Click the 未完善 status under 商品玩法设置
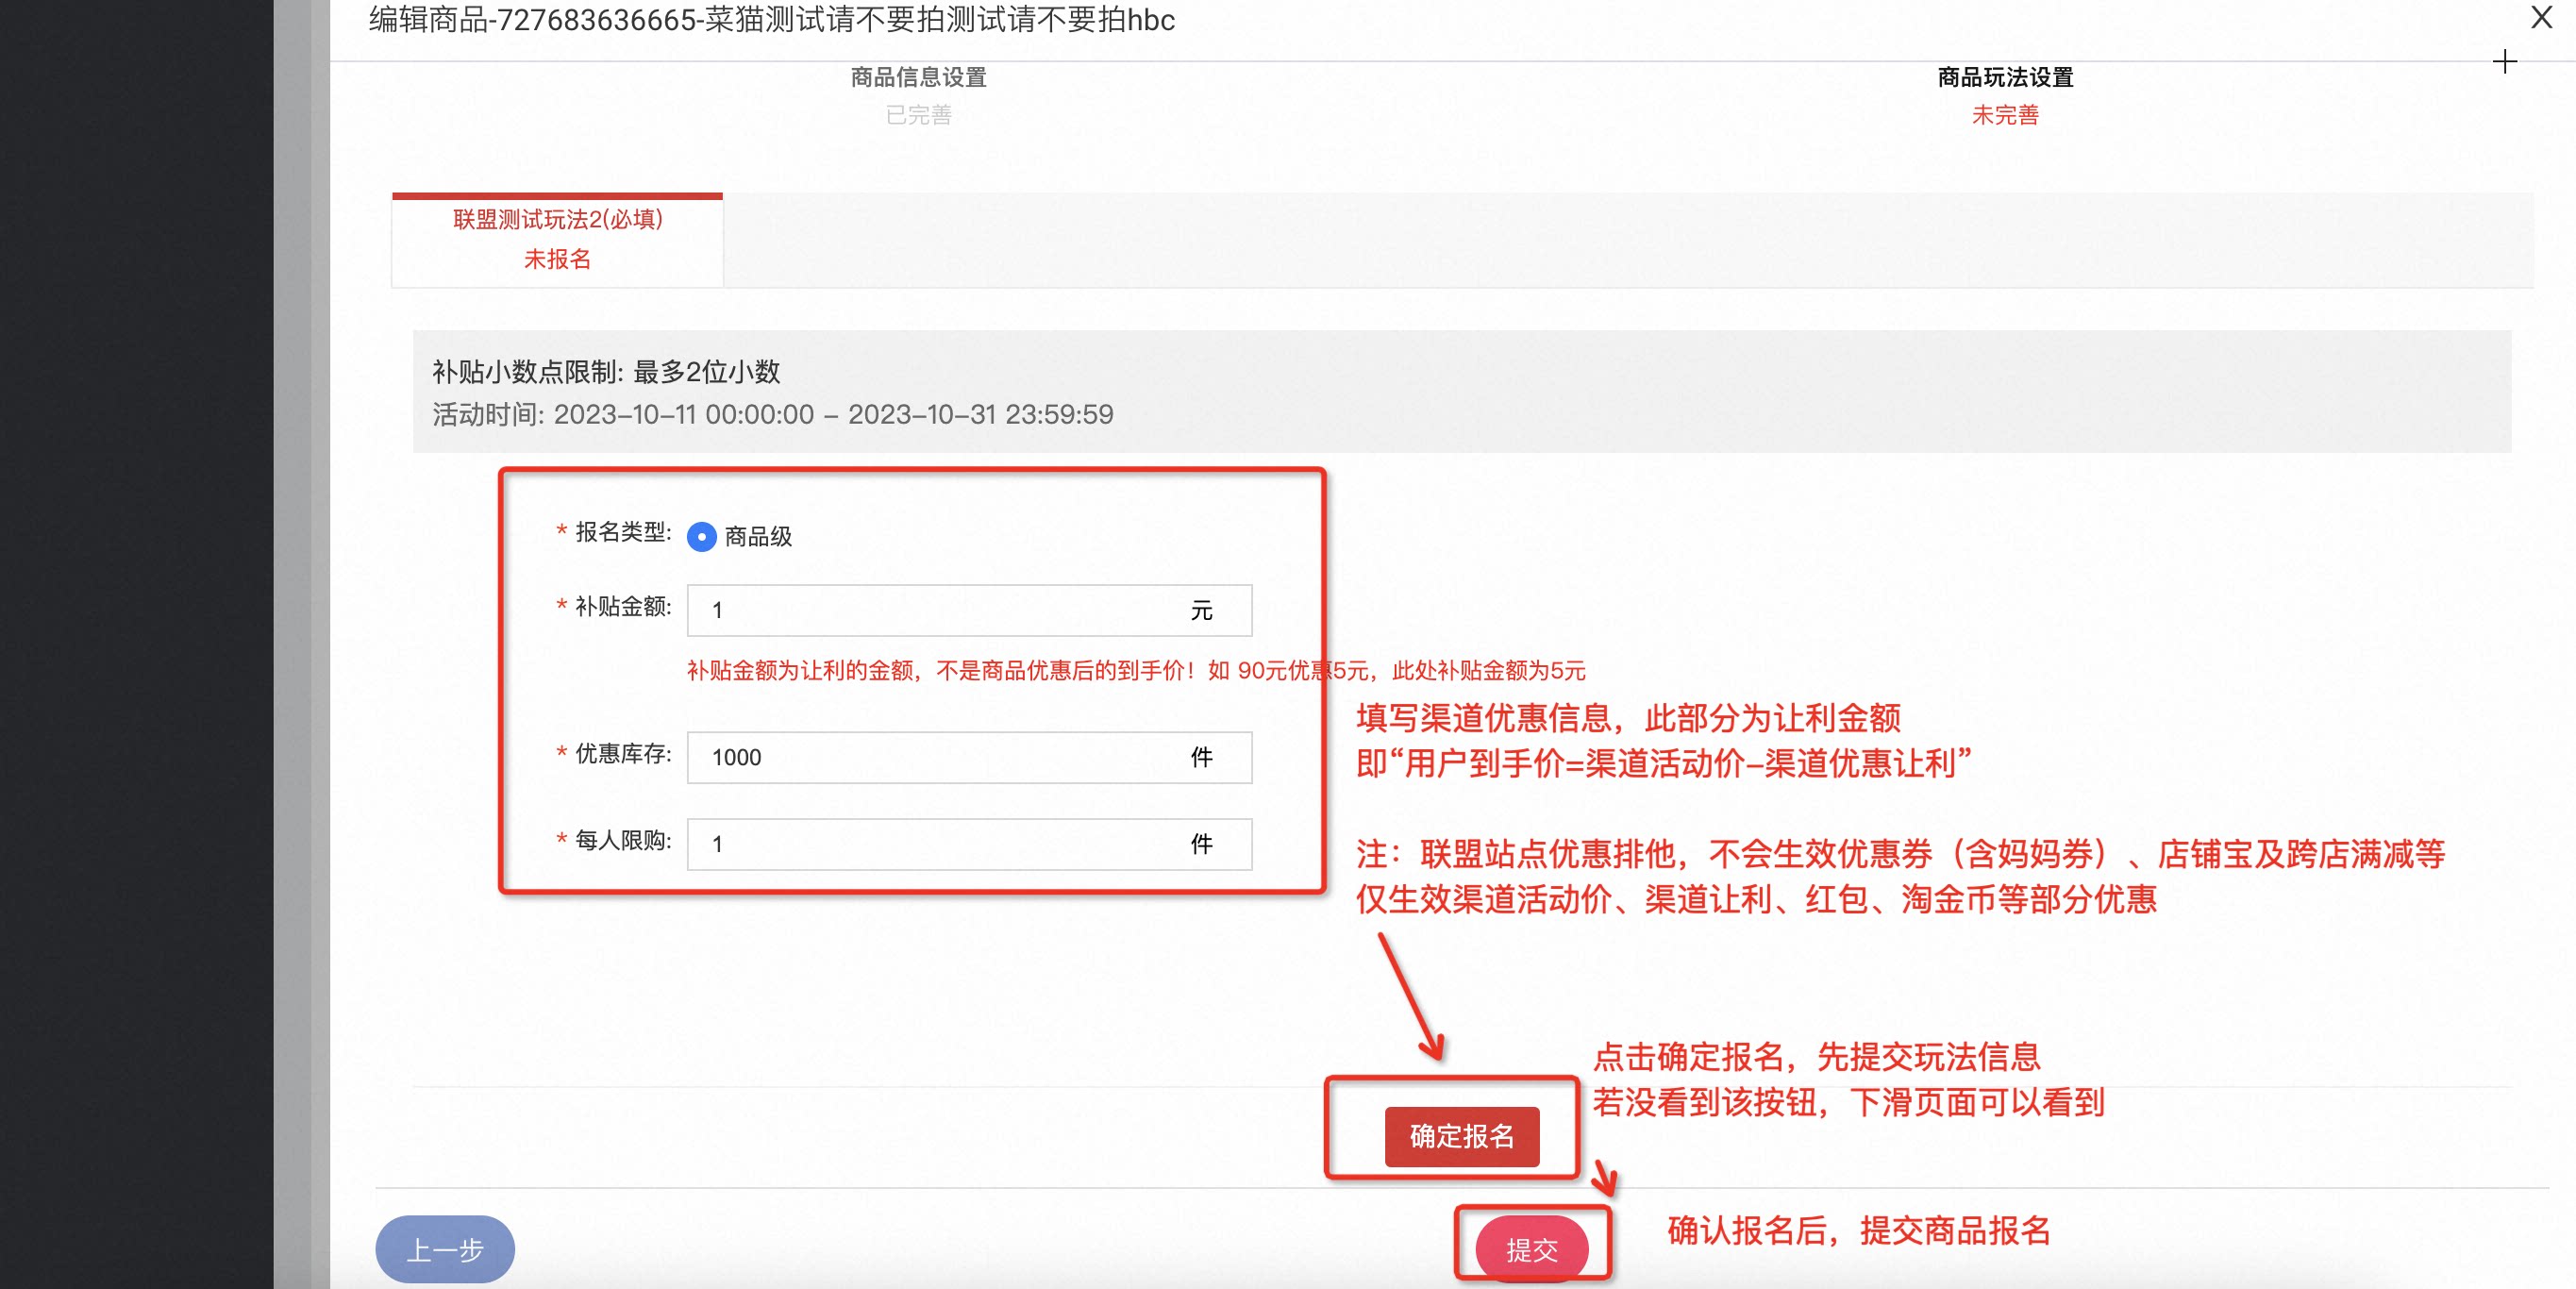 [x=2004, y=115]
